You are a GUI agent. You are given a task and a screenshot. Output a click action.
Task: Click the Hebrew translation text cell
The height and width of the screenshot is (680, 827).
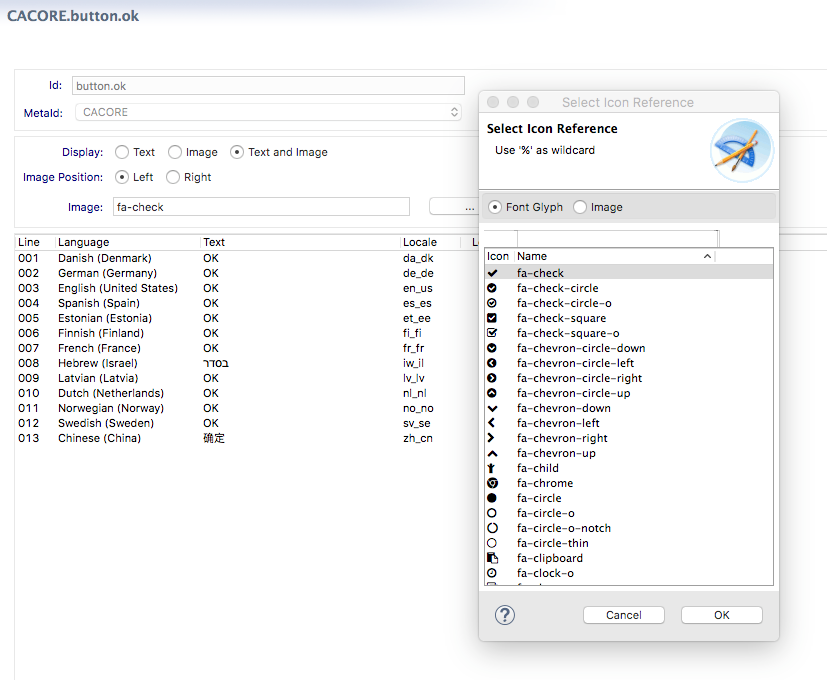216,363
